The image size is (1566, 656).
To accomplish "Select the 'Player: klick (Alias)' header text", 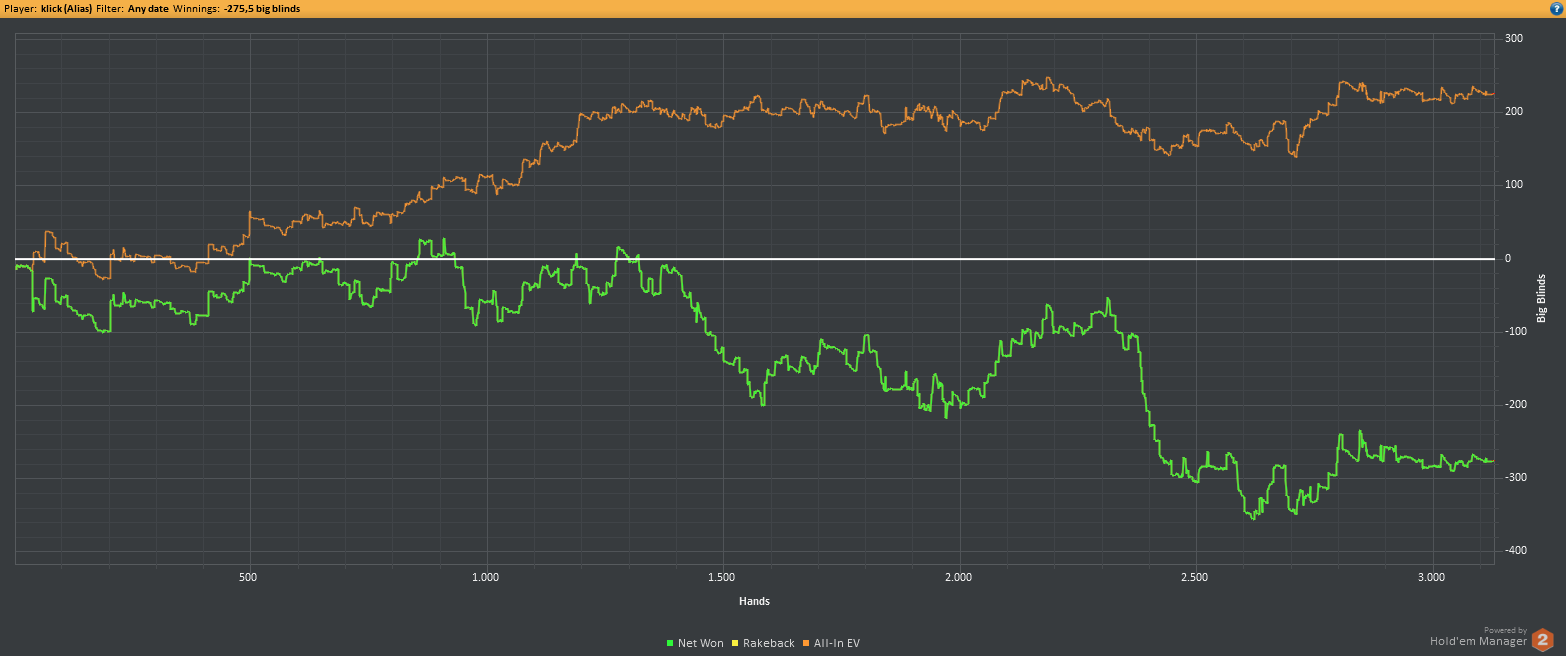I will [48, 8].
